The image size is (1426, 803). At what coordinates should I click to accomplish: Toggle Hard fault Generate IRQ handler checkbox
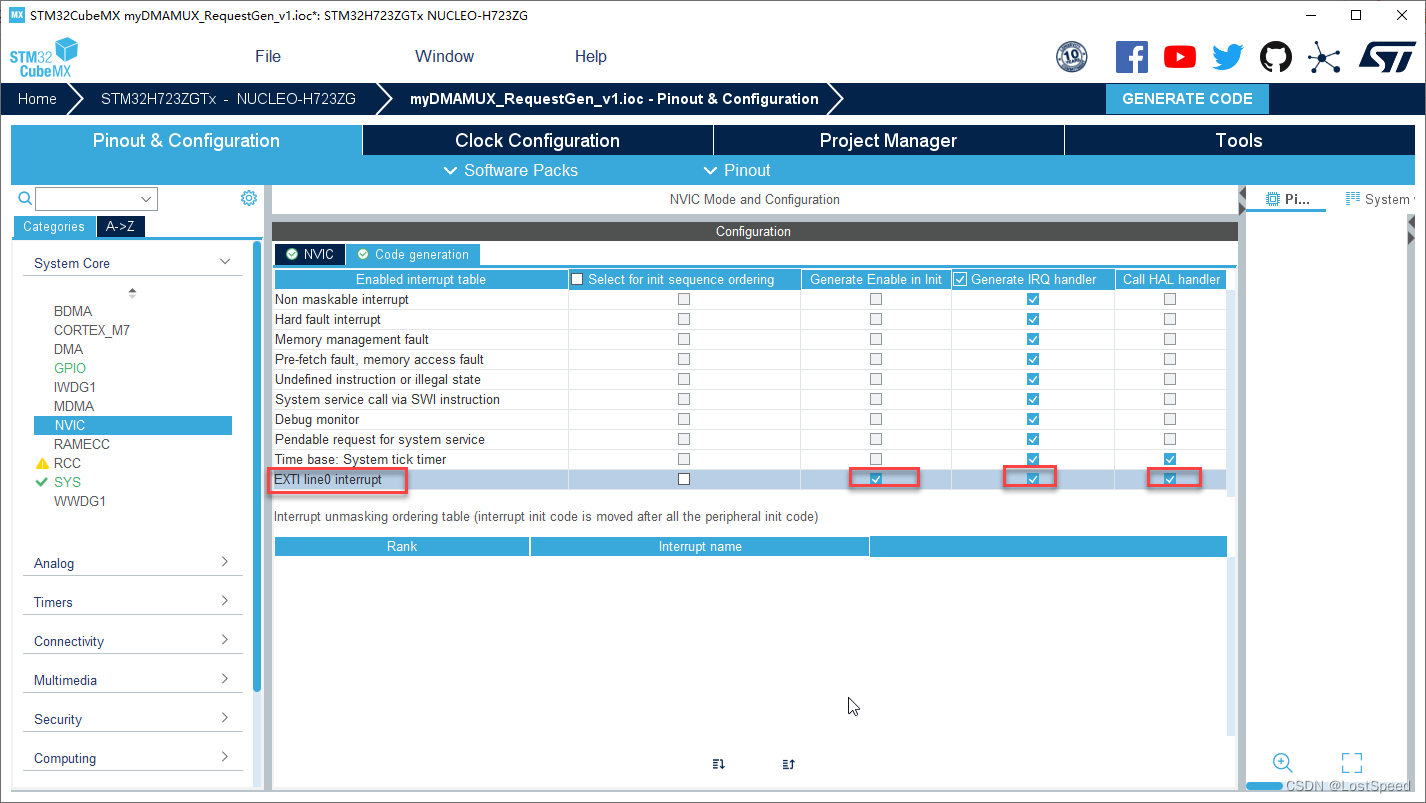[1033, 319]
